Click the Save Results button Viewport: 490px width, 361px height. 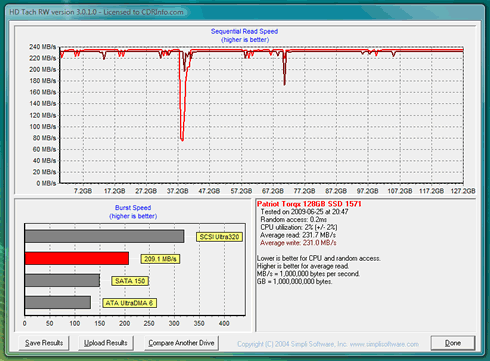tap(44, 343)
